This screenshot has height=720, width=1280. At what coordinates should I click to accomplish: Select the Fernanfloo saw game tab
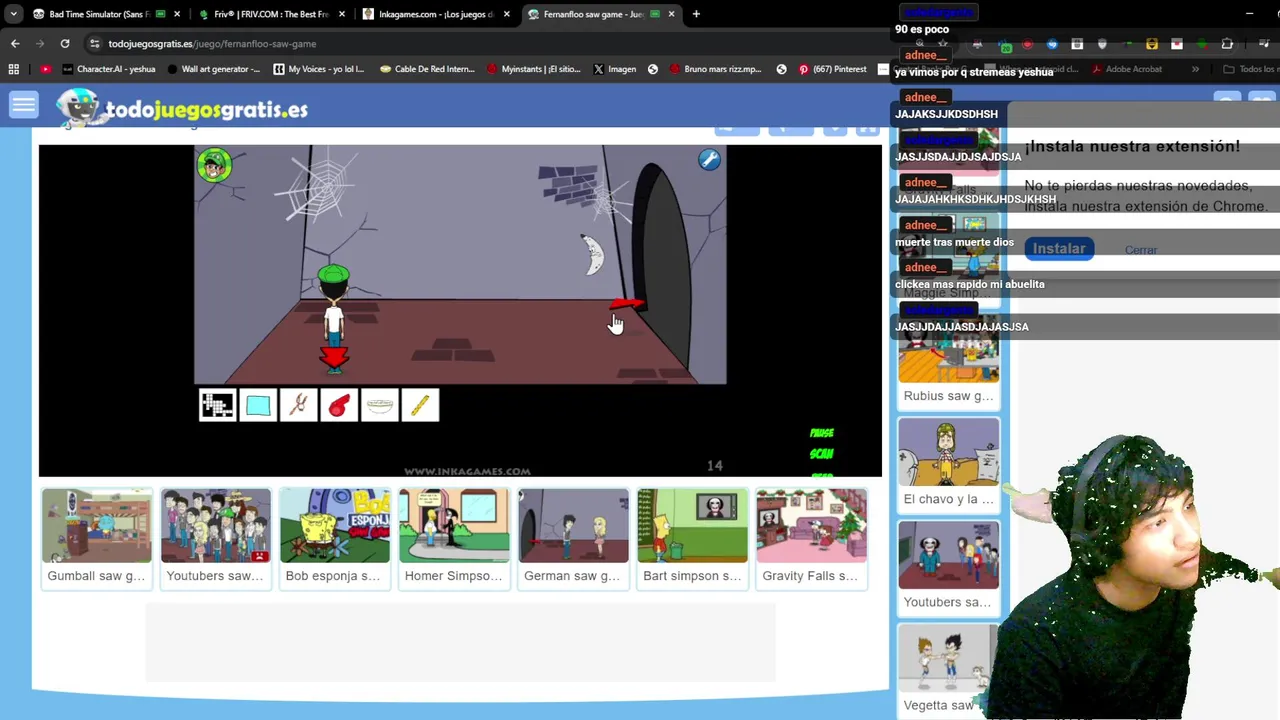pos(600,14)
